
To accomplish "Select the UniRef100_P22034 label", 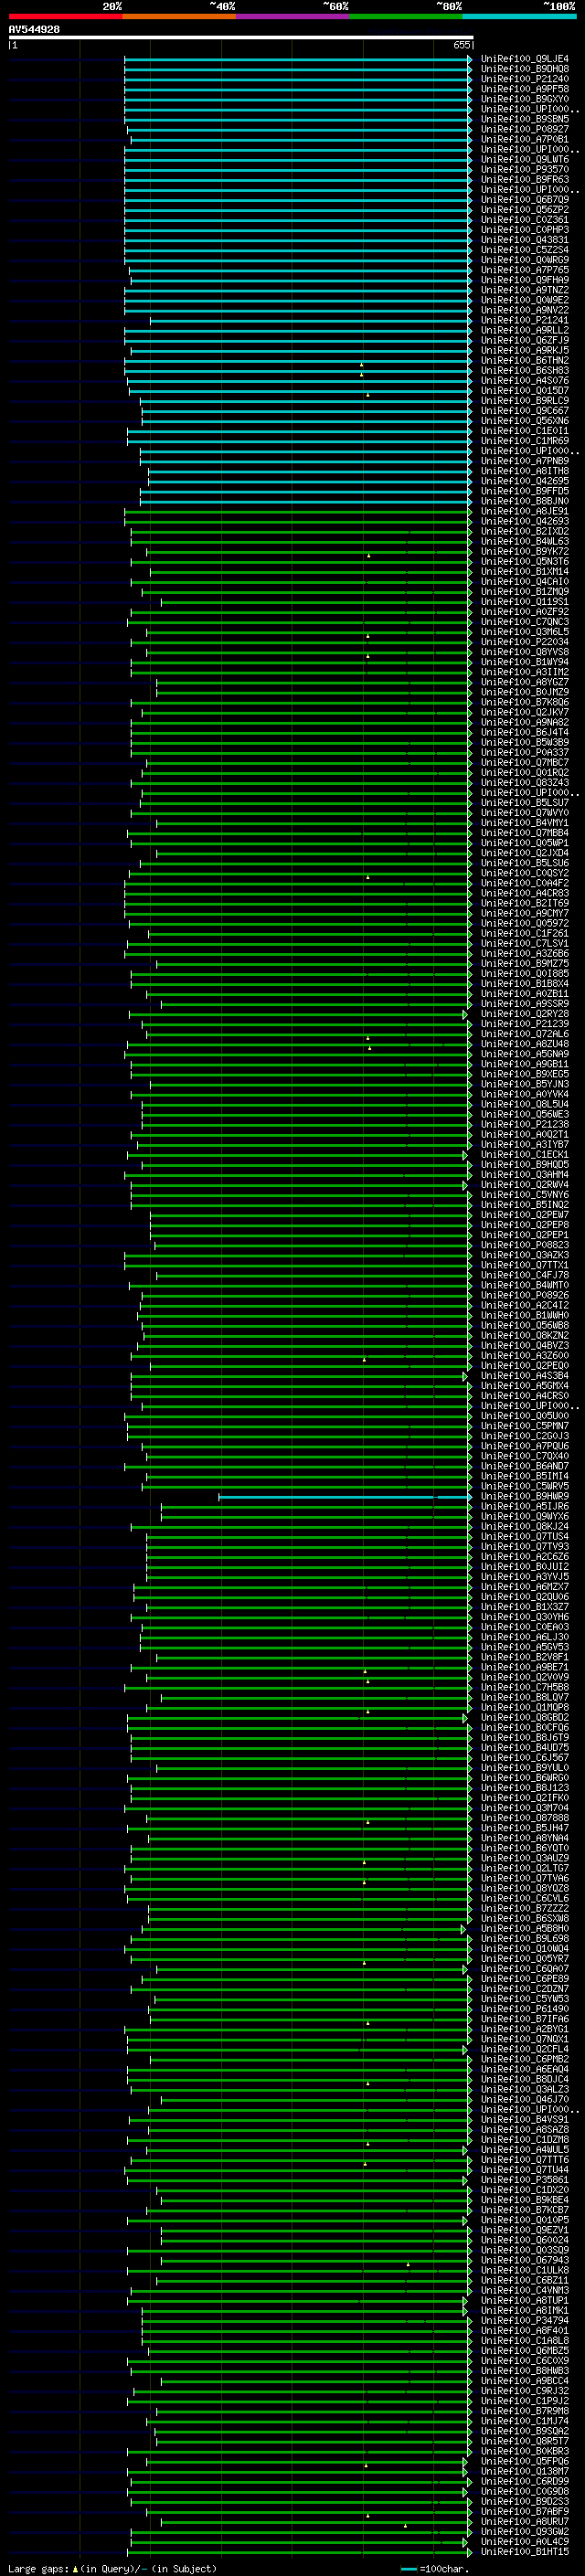I will (525, 642).
